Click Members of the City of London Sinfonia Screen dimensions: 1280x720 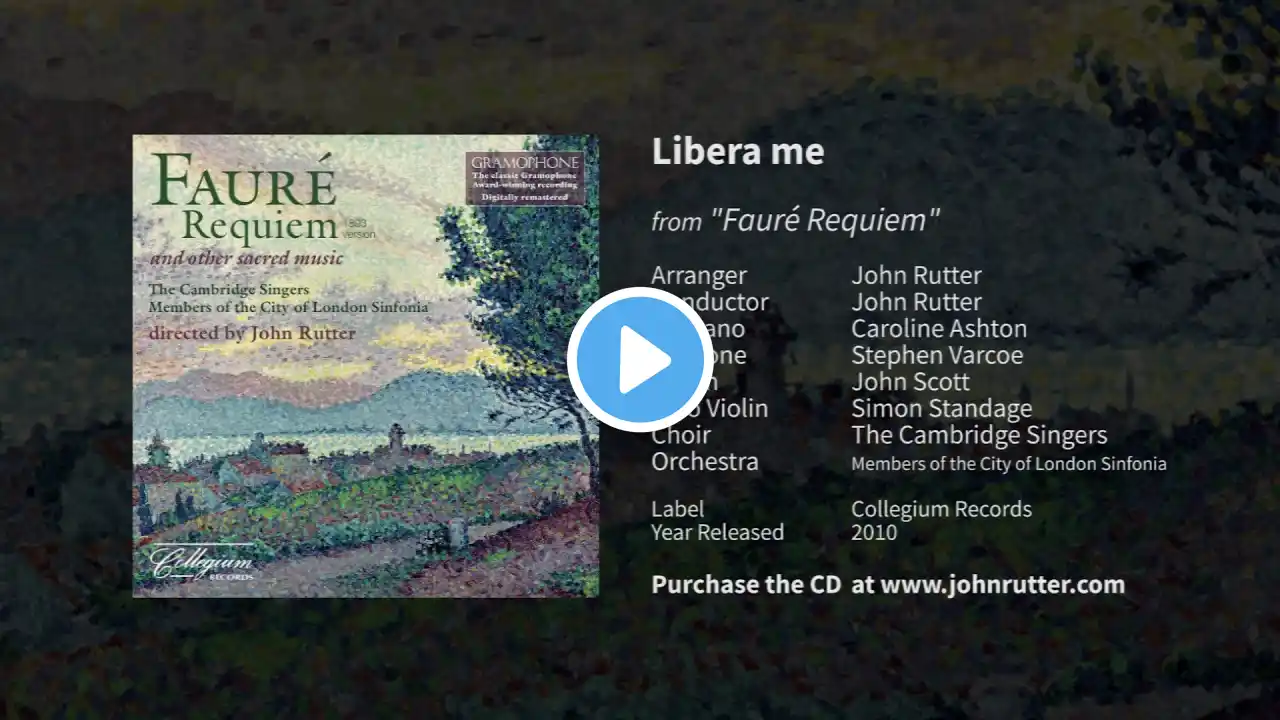click(1008, 464)
